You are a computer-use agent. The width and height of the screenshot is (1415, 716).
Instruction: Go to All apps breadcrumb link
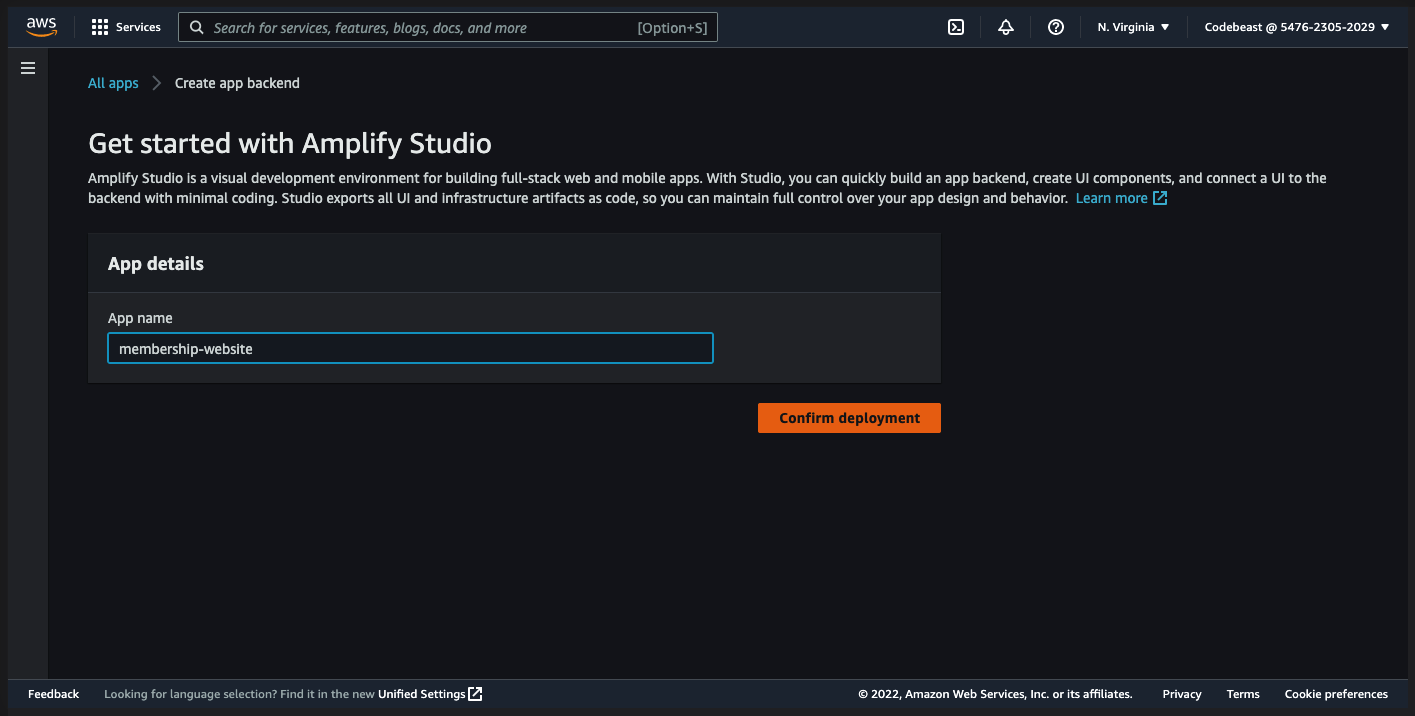pos(113,83)
